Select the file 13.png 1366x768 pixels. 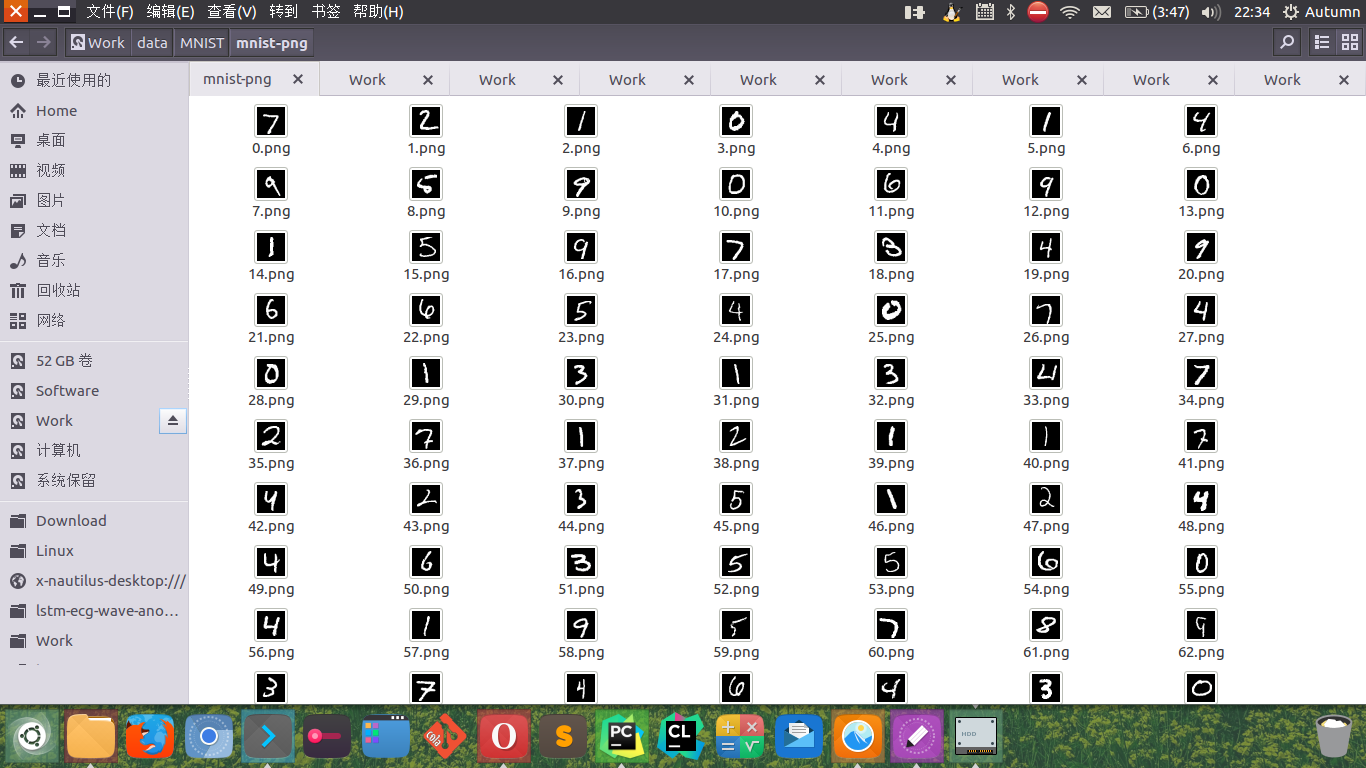[x=1201, y=185]
